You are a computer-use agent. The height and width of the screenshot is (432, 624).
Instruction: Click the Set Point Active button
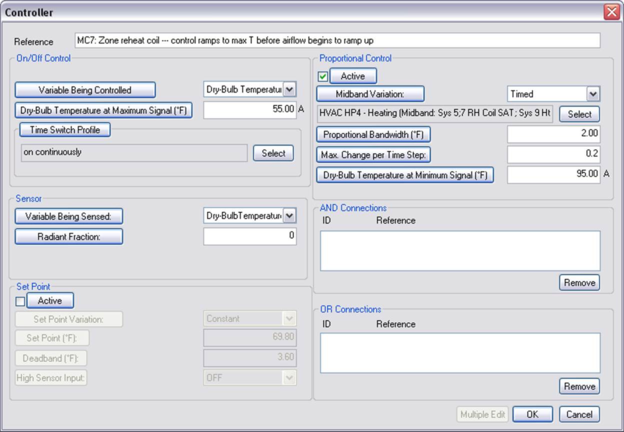(x=50, y=301)
